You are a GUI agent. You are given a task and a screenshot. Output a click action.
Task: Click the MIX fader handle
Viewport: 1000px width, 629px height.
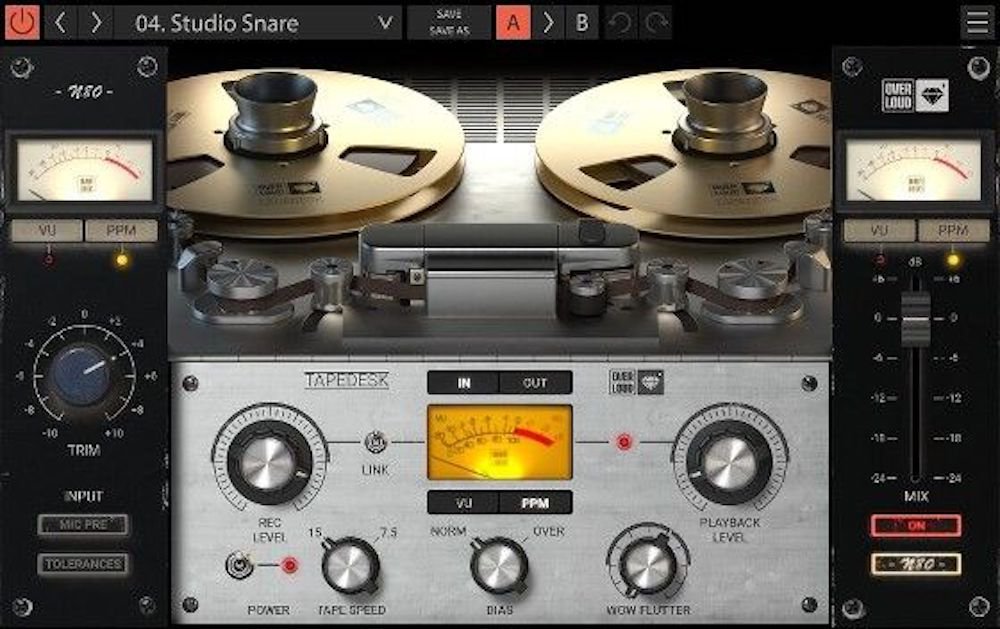pyautogui.click(x=915, y=320)
